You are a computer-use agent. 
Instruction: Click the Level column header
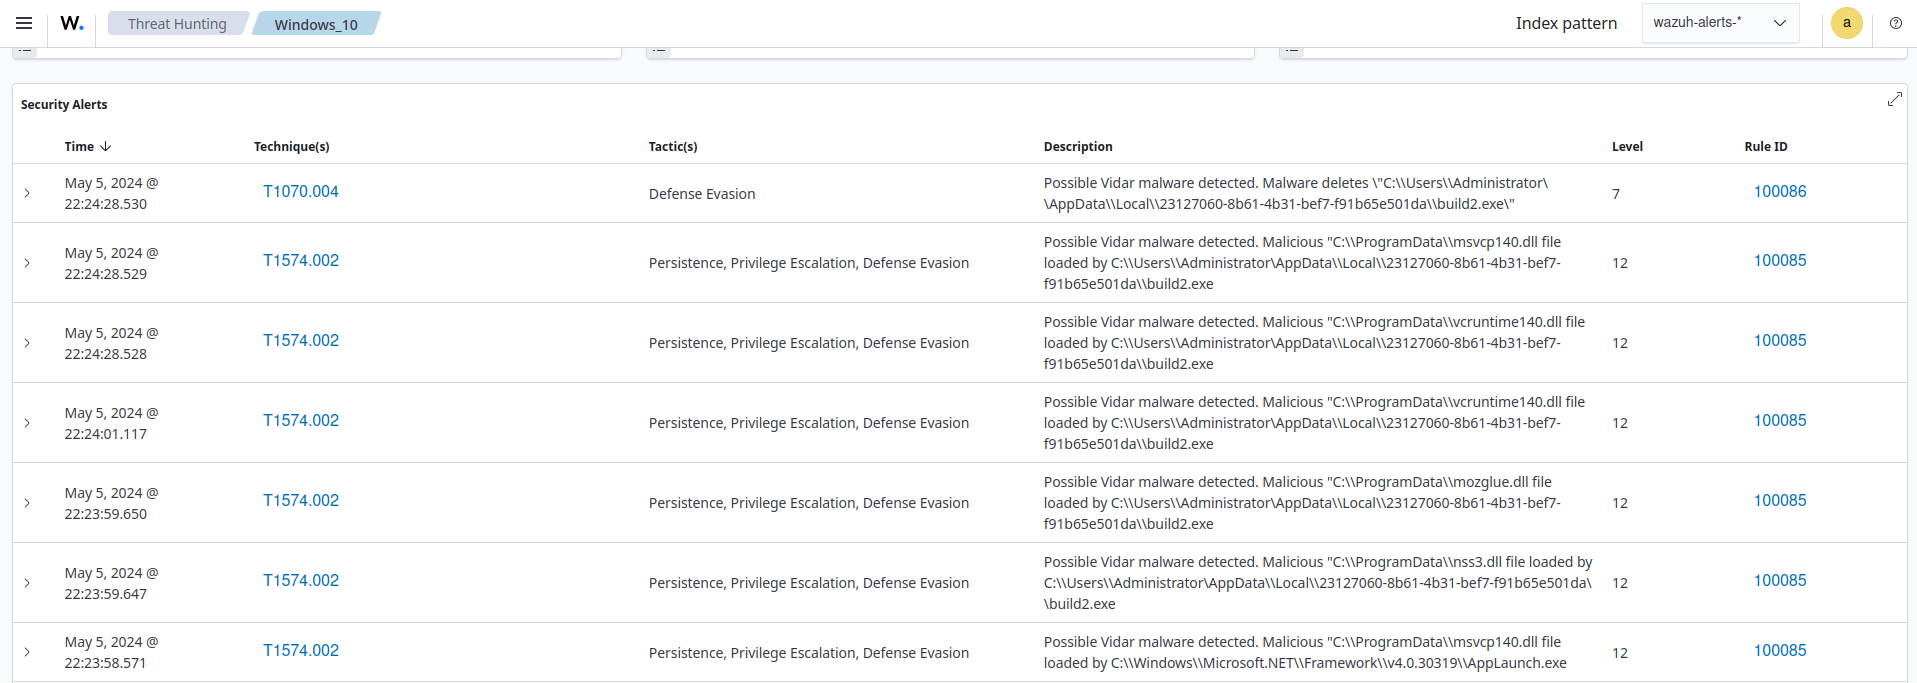tap(1626, 147)
